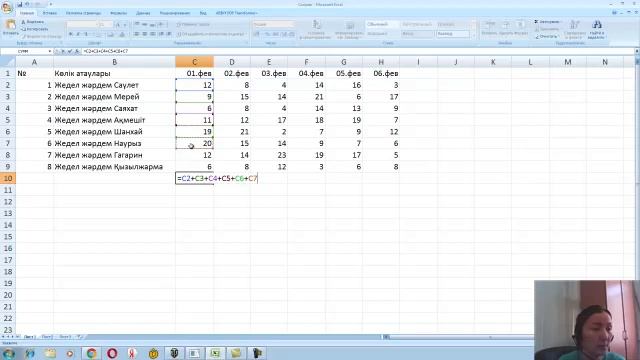Click column H header
640x360 pixels.
(x=381, y=62)
